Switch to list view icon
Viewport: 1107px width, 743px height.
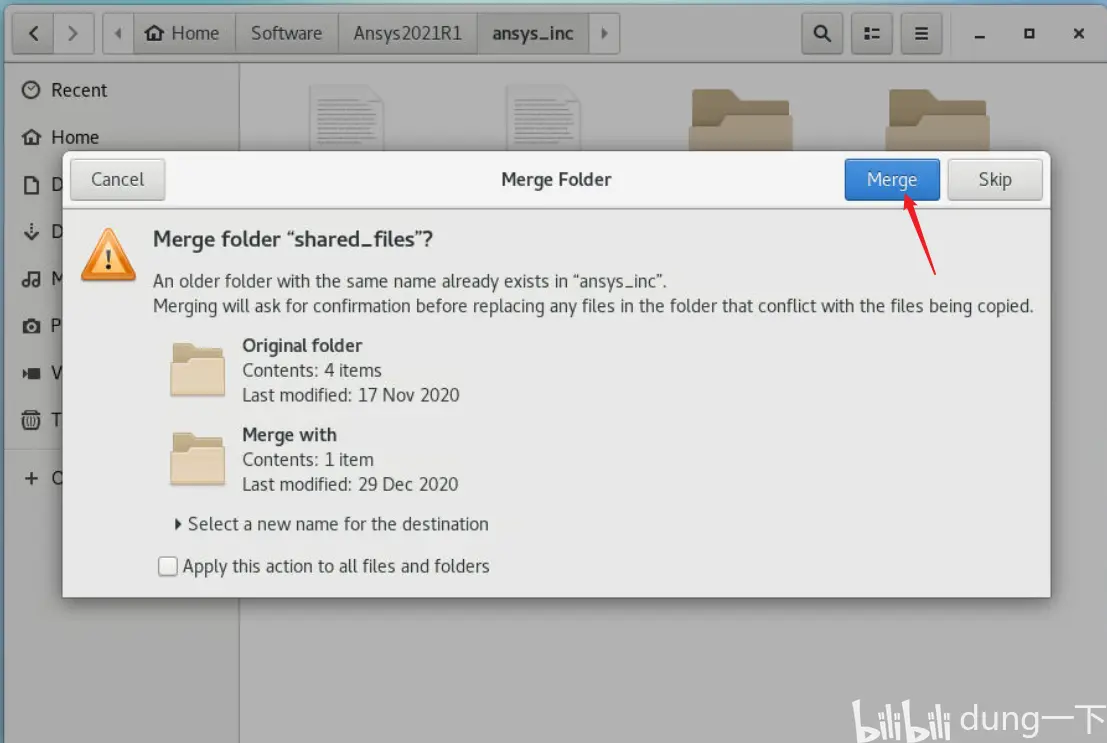[x=872, y=33]
